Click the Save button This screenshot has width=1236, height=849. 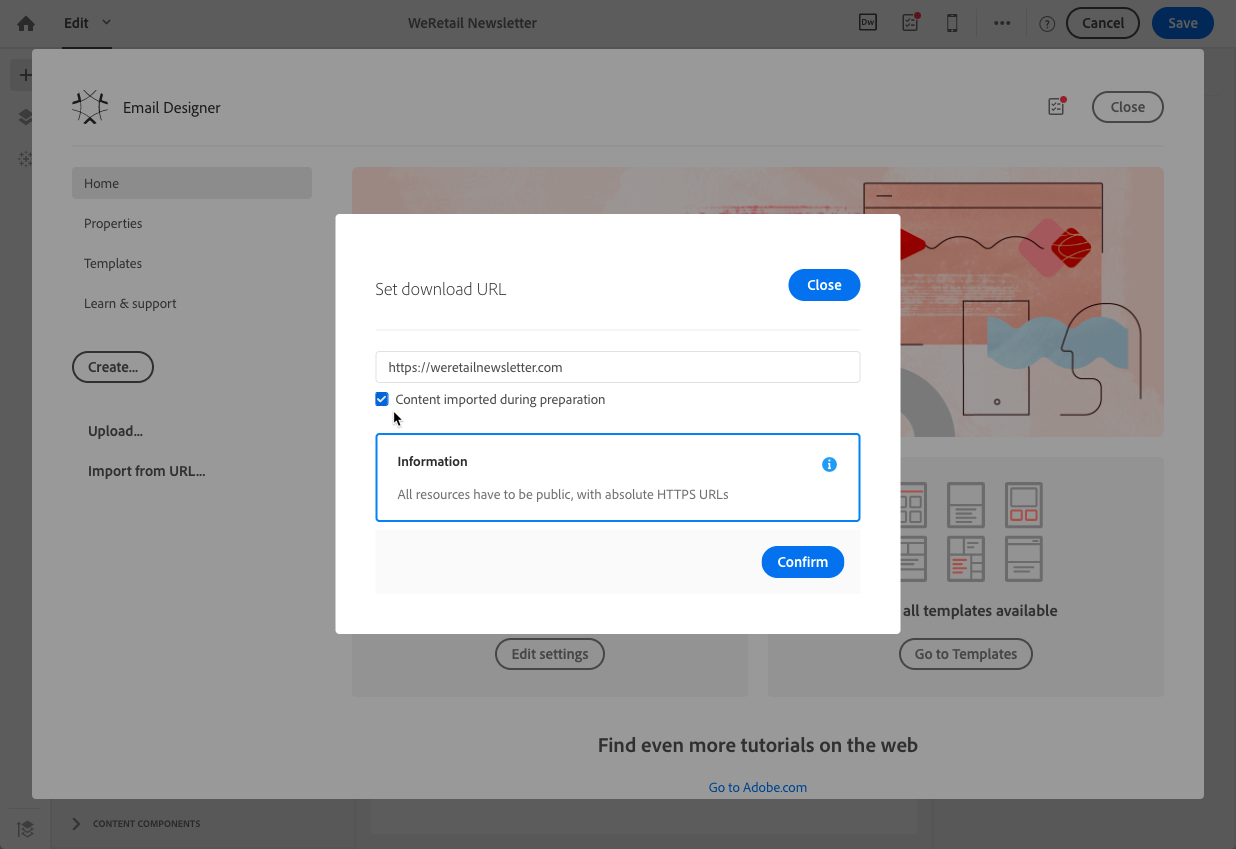click(x=1183, y=23)
